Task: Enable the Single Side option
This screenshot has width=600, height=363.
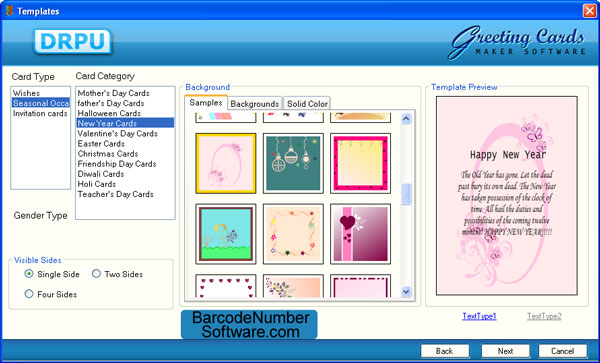Action: (29, 274)
